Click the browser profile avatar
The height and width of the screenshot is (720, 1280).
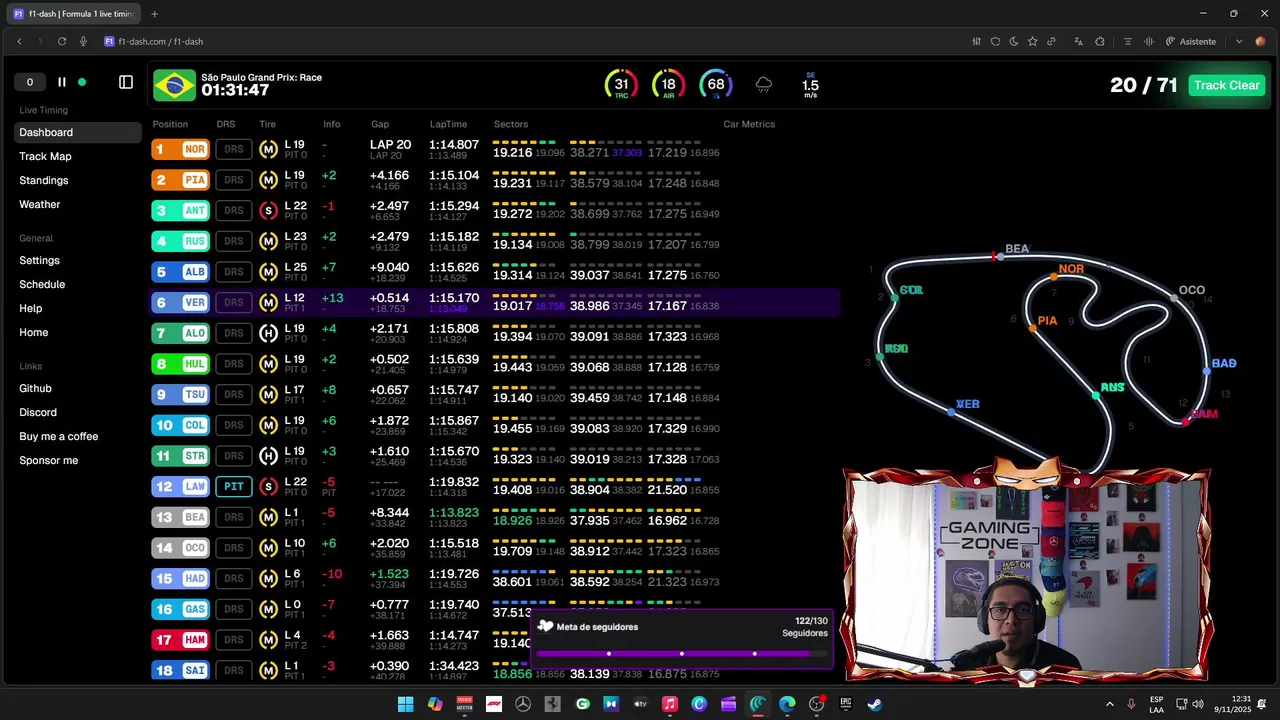pyautogui.click(x=1260, y=41)
